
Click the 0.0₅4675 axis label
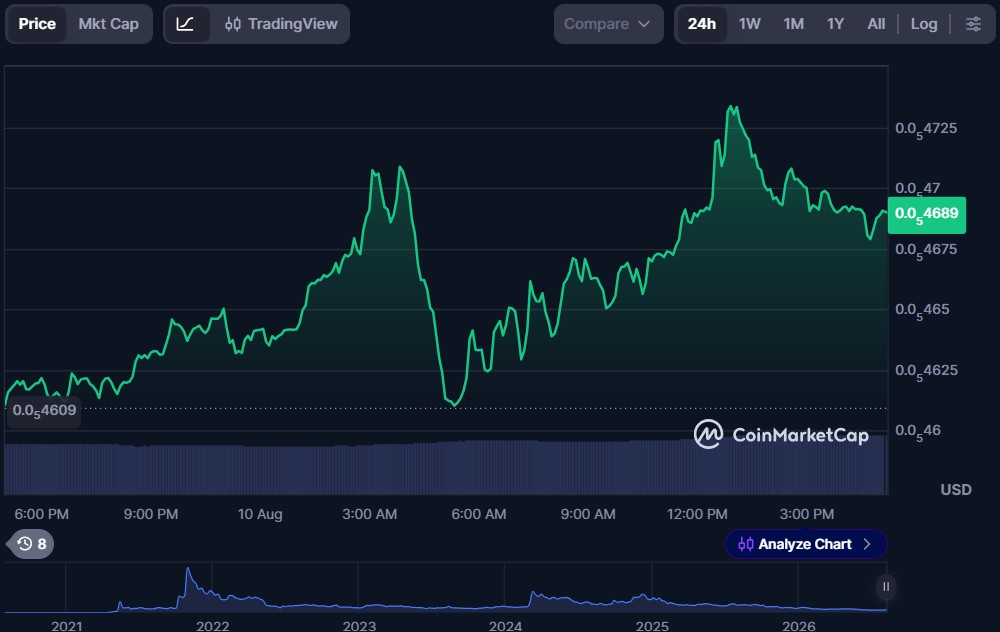point(926,251)
